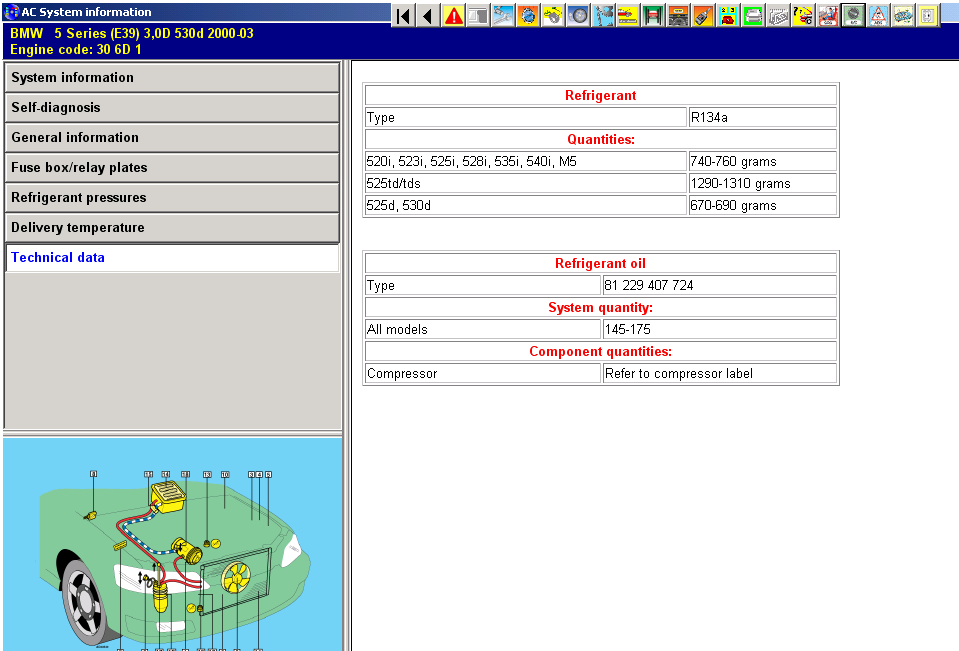Select the Self-diagnosis menu item
959x651 pixels.
pos(172,108)
